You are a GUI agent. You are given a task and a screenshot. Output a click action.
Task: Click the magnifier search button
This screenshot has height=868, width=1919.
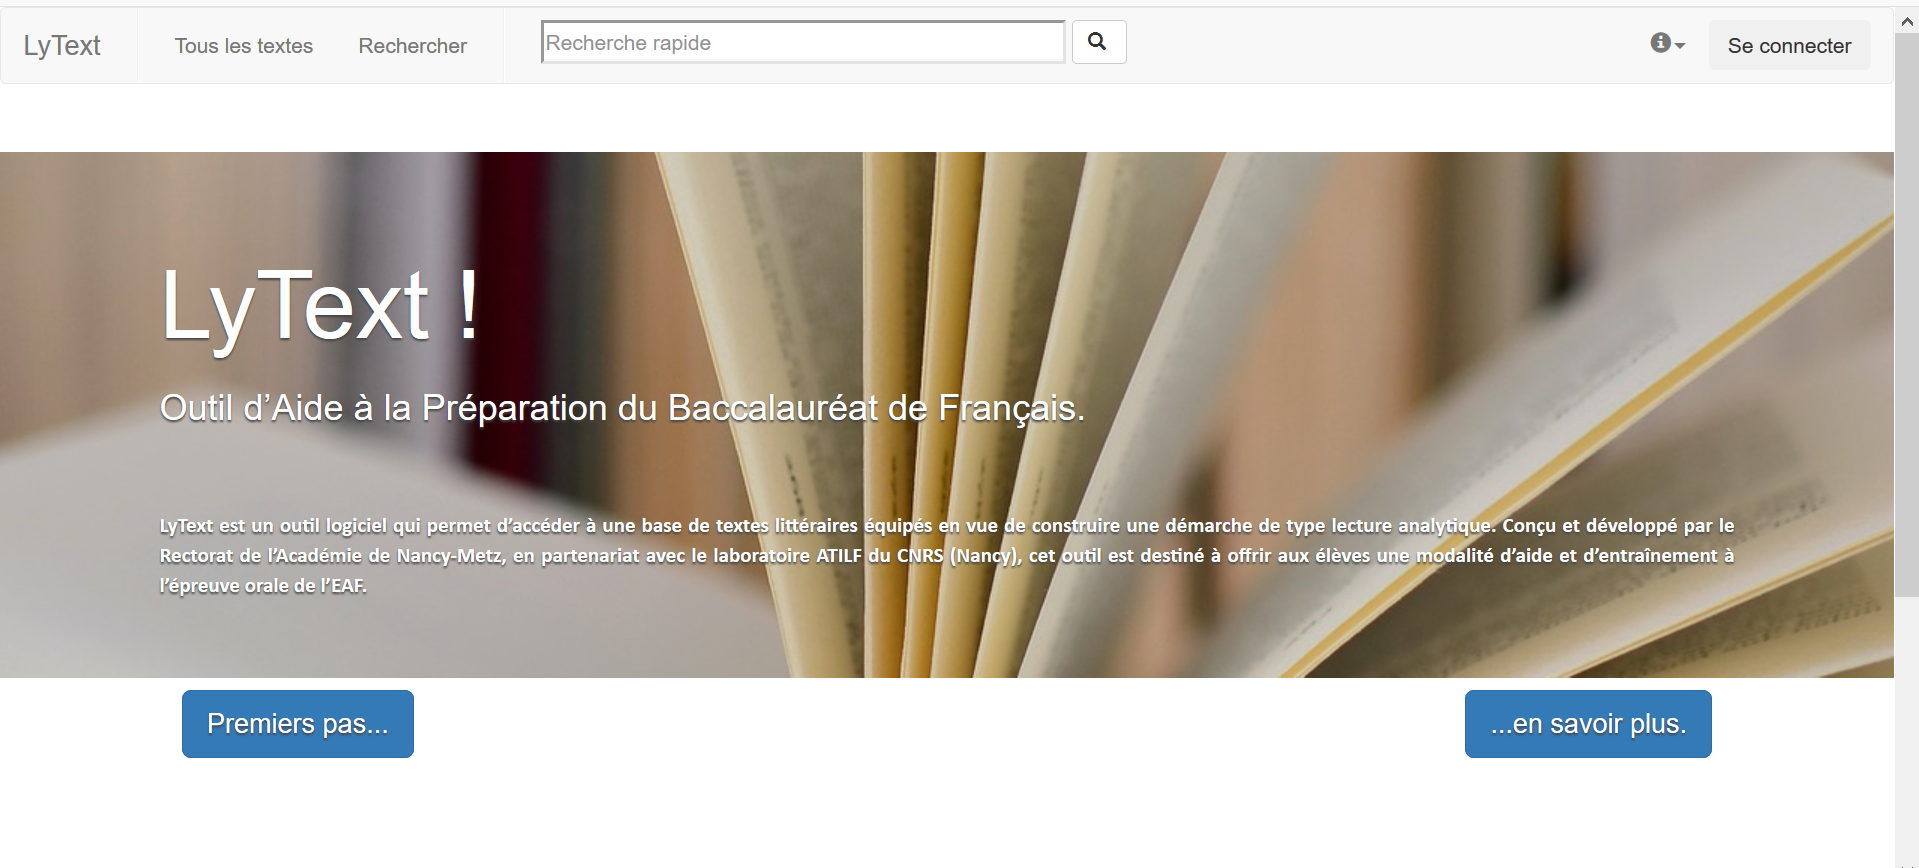point(1099,42)
